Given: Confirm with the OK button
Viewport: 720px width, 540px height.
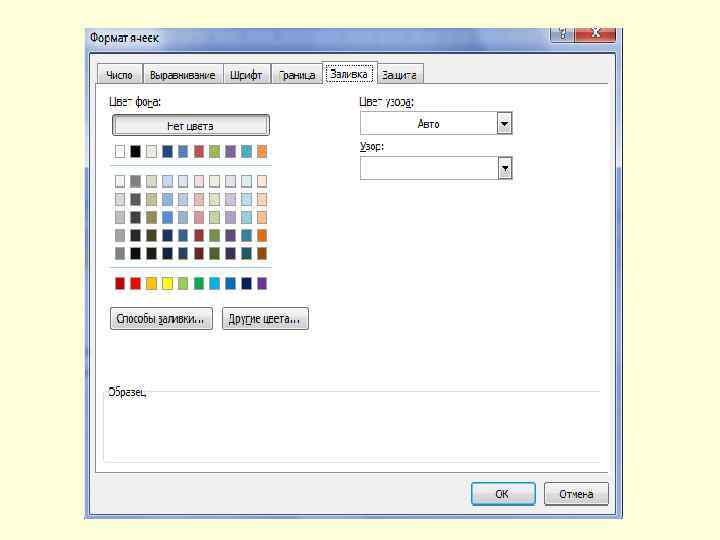Looking at the screenshot, I should coord(503,494).
